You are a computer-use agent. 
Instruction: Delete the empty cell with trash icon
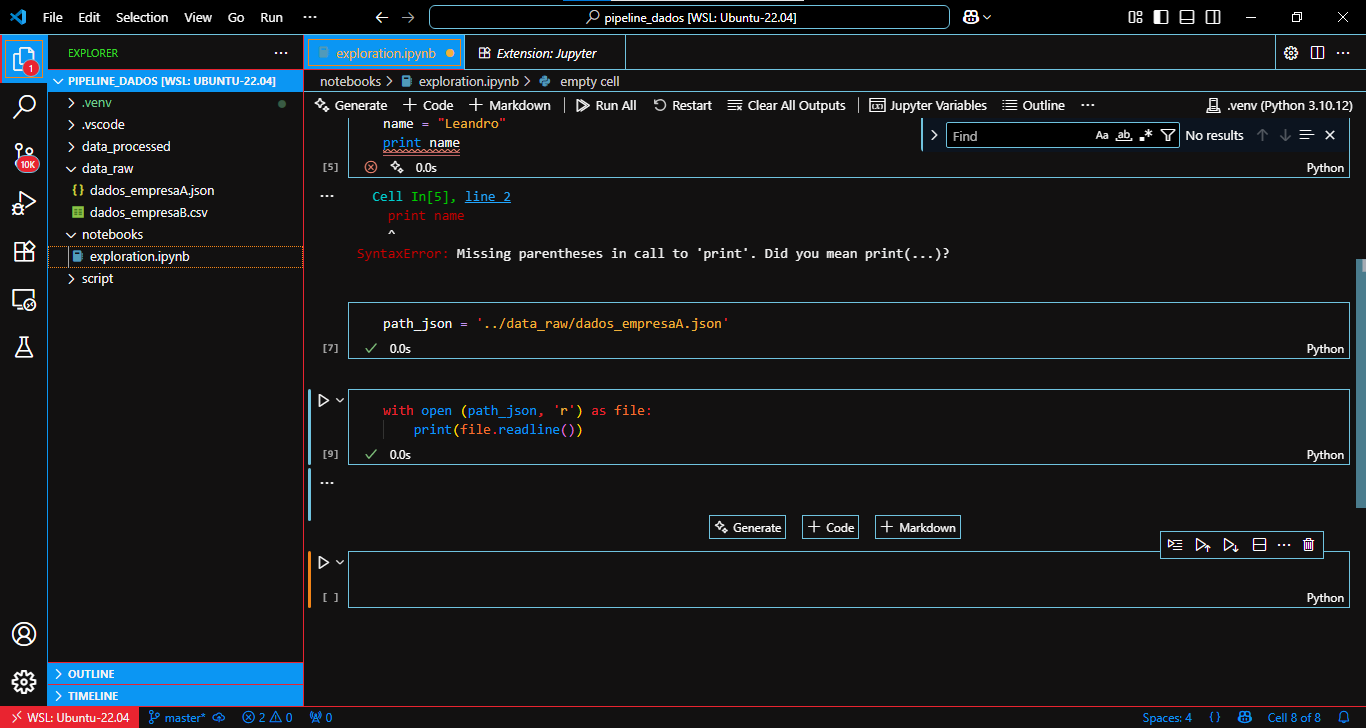coord(1309,545)
